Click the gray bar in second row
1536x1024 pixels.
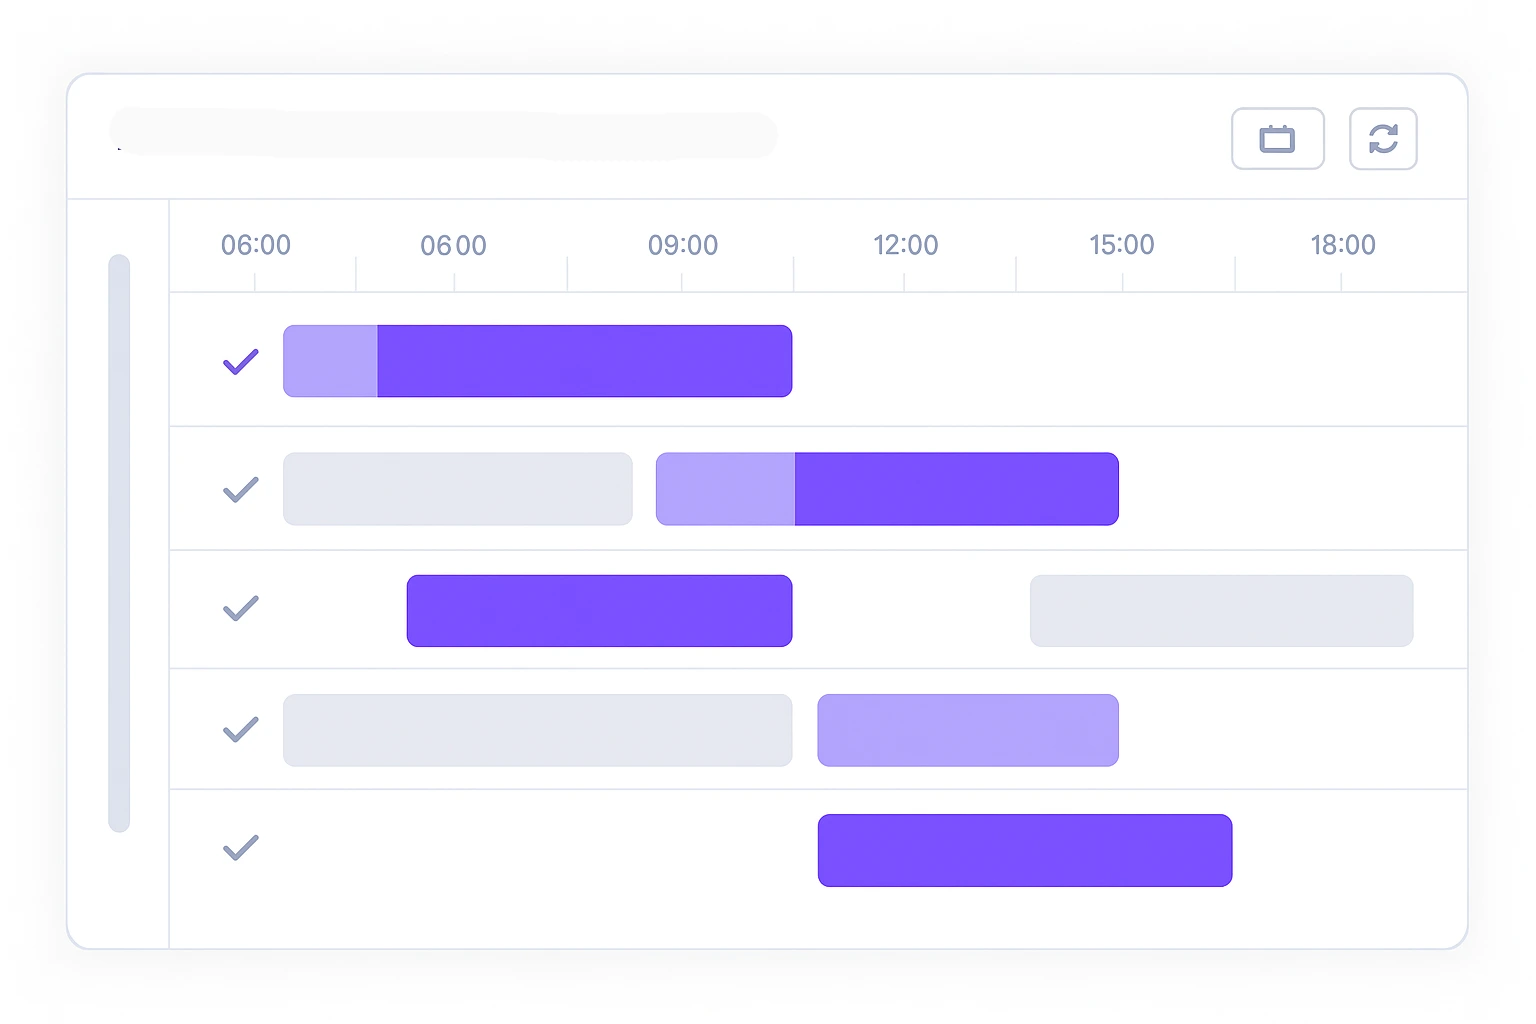tap(457, 489)
